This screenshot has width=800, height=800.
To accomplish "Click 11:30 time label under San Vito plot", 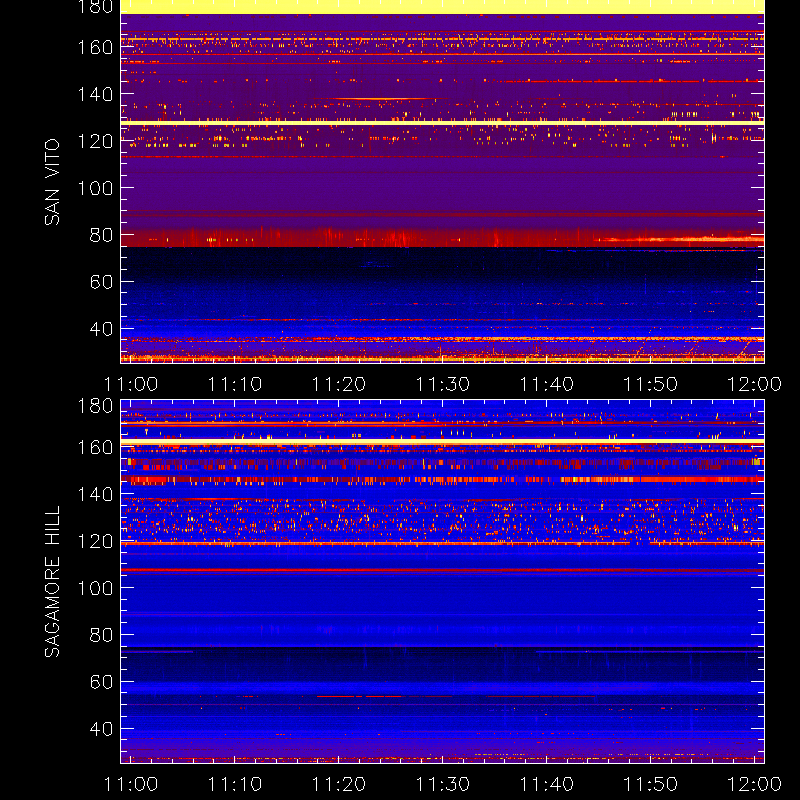I will (443, 384).
